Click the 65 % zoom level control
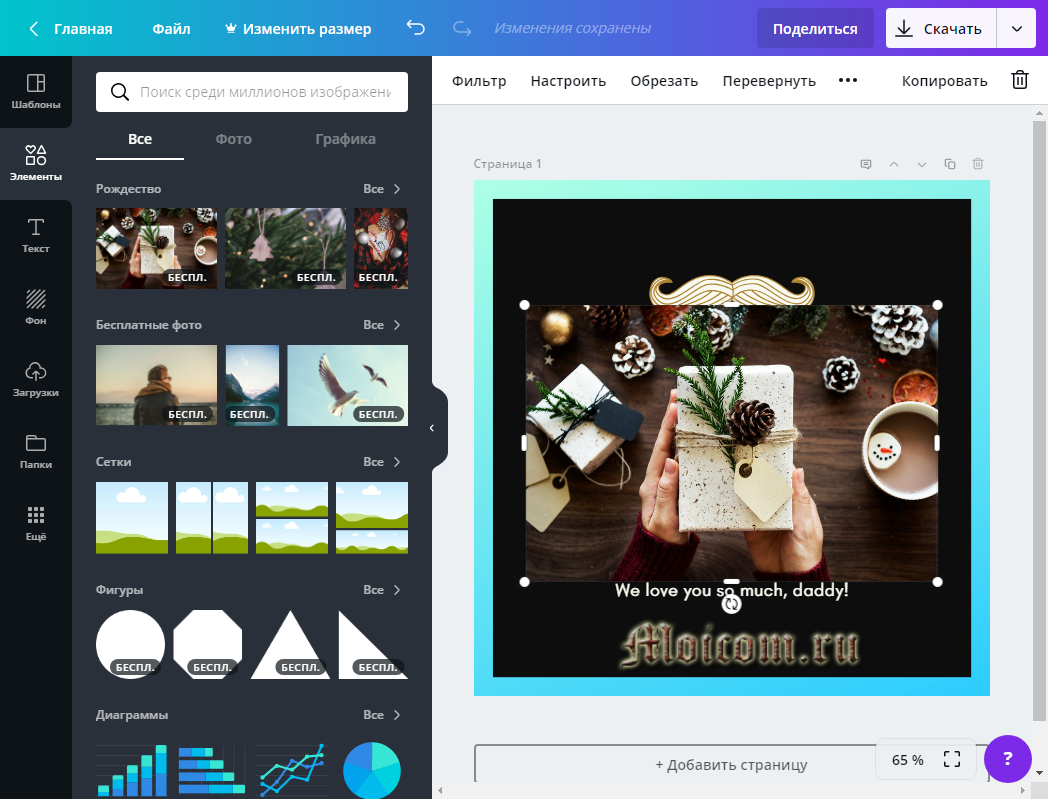This screenshot has width=1048, height=799. pos(908,760)
